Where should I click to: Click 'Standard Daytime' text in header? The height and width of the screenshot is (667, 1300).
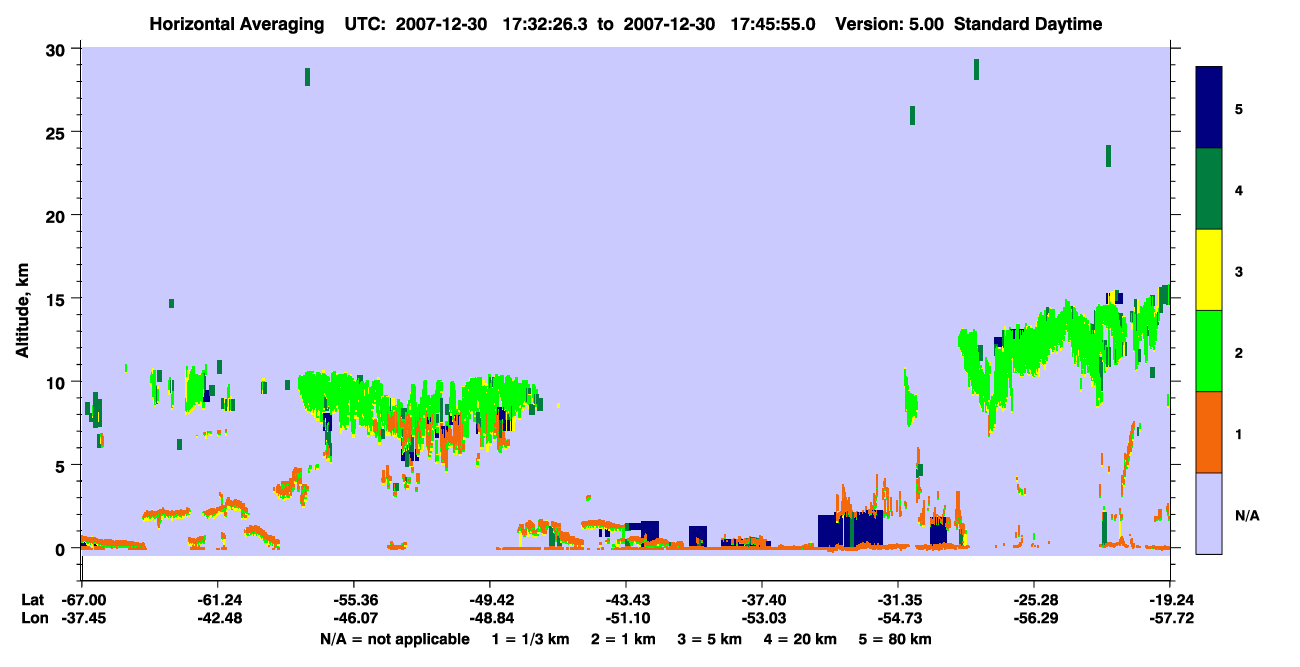pyautogui.click(x=1028, y=24)
